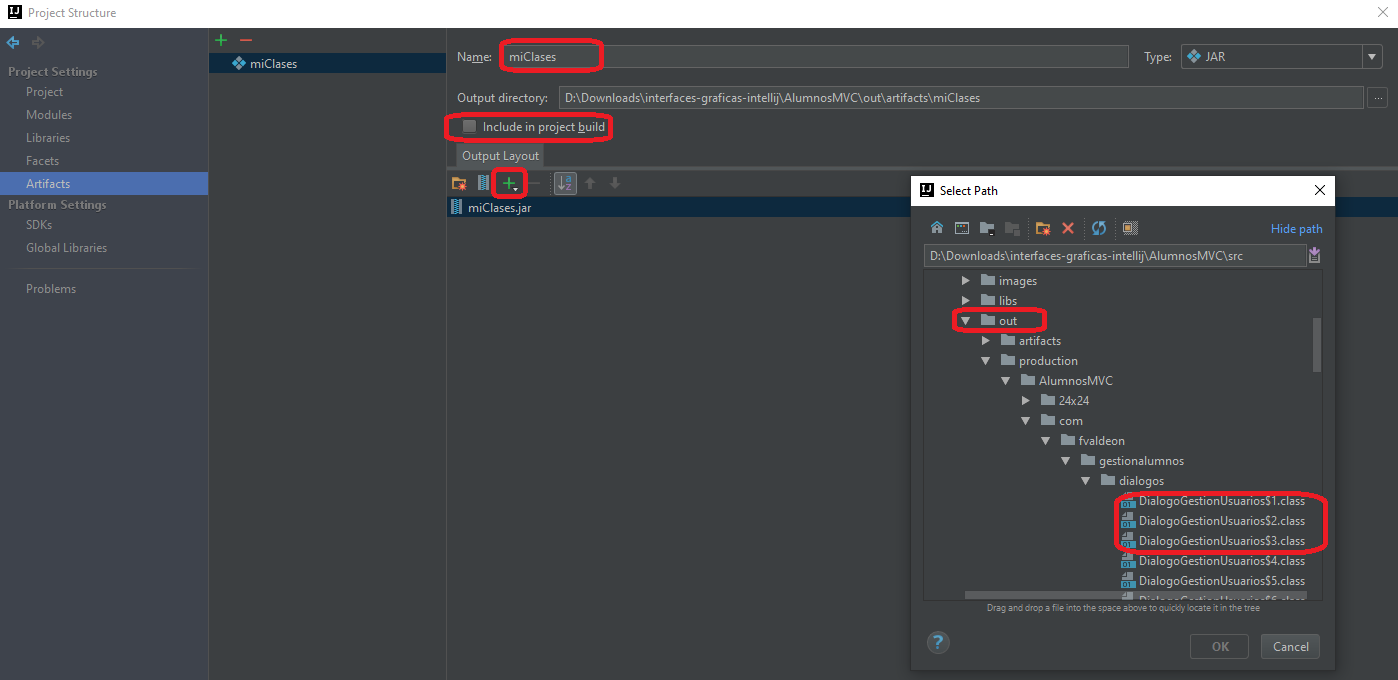1398x680 pixels.
Task: Click the Hide path link
Action: (1296, 229)
